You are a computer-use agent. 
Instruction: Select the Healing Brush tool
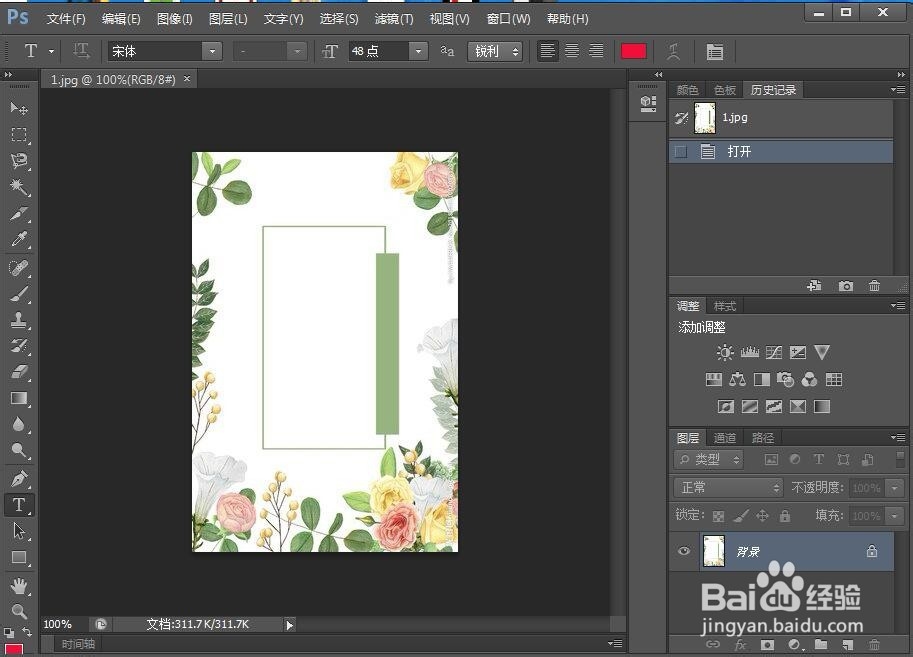coord(19,268)
